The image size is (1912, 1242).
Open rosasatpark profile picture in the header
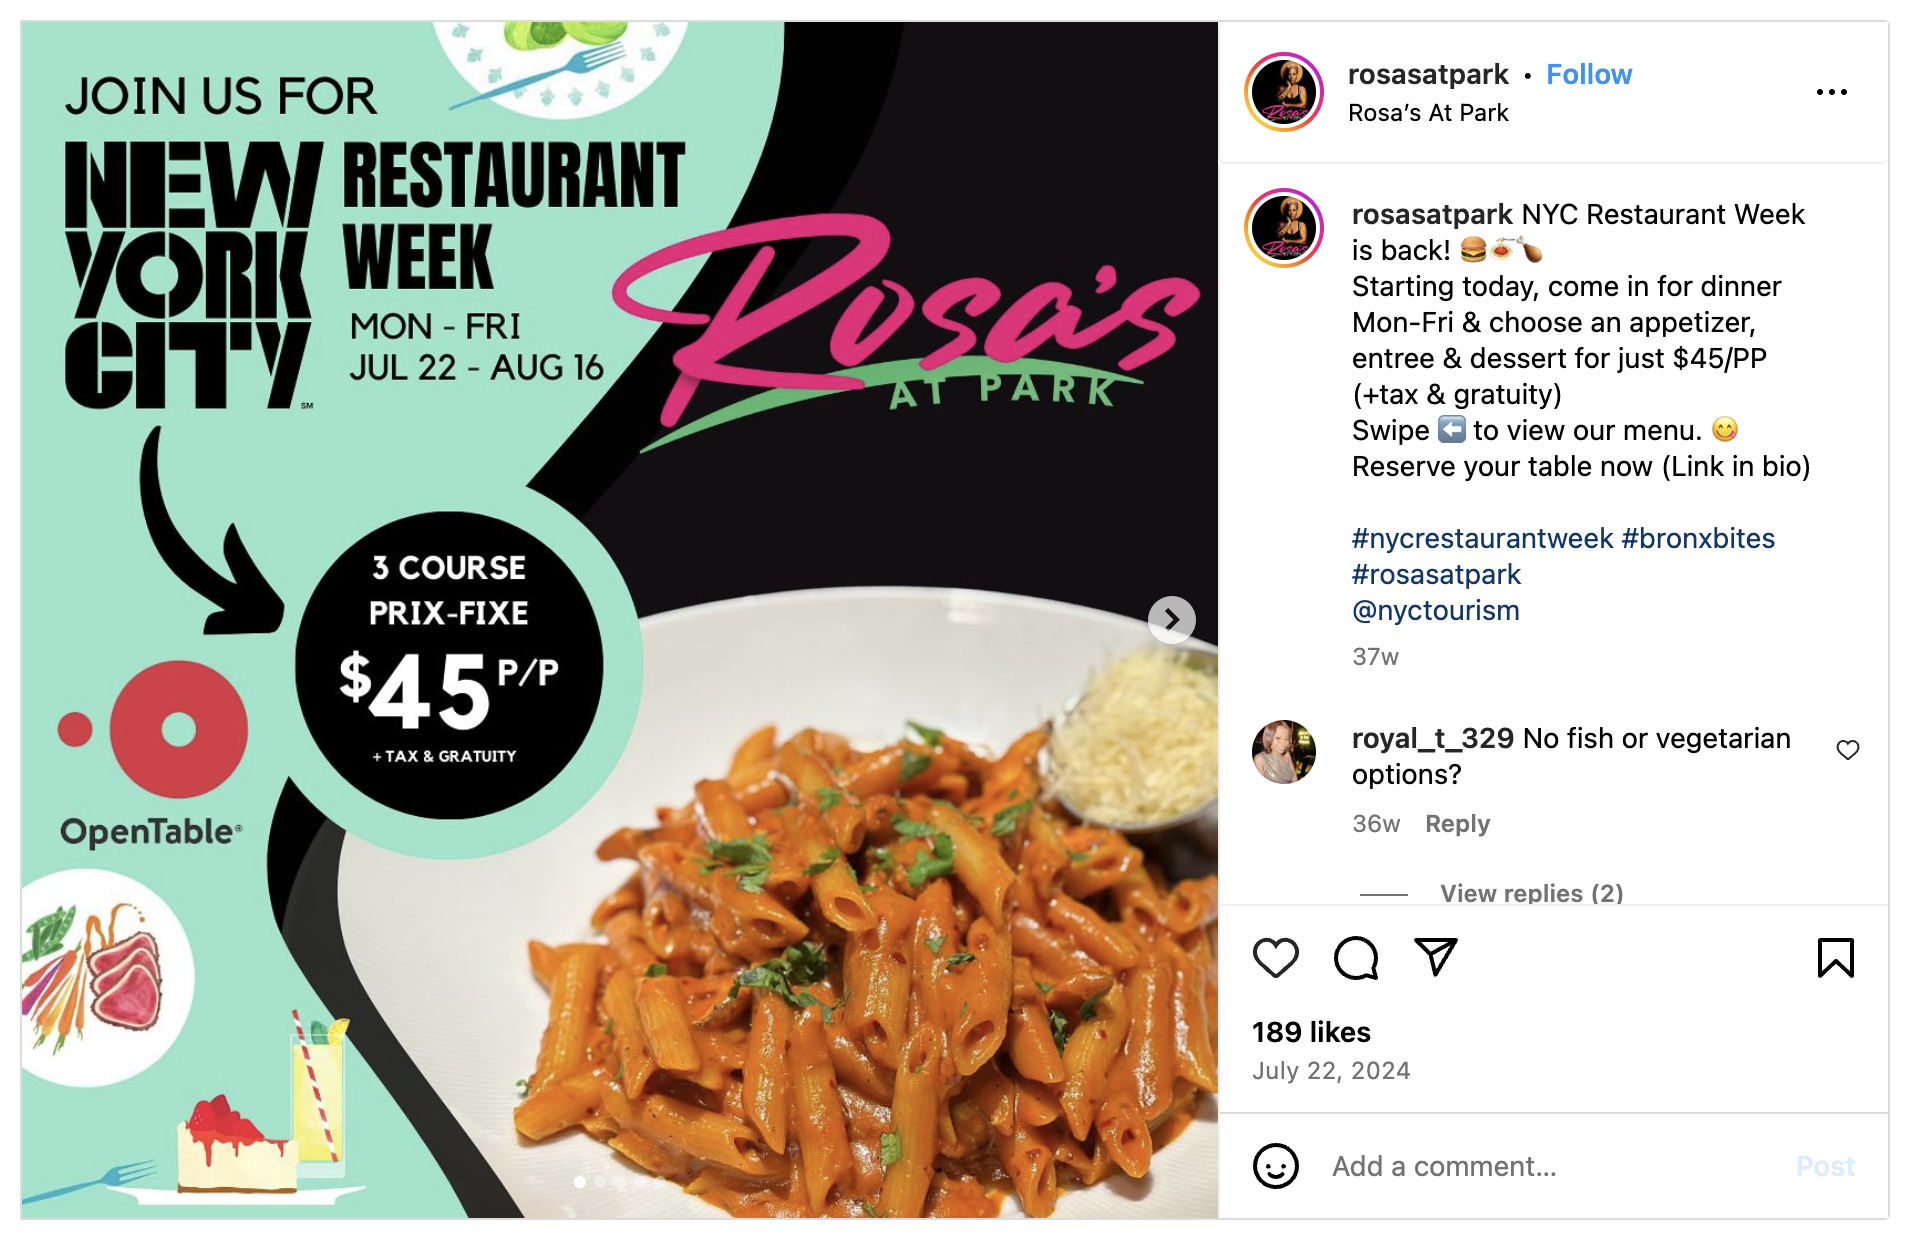point(1284,92)
